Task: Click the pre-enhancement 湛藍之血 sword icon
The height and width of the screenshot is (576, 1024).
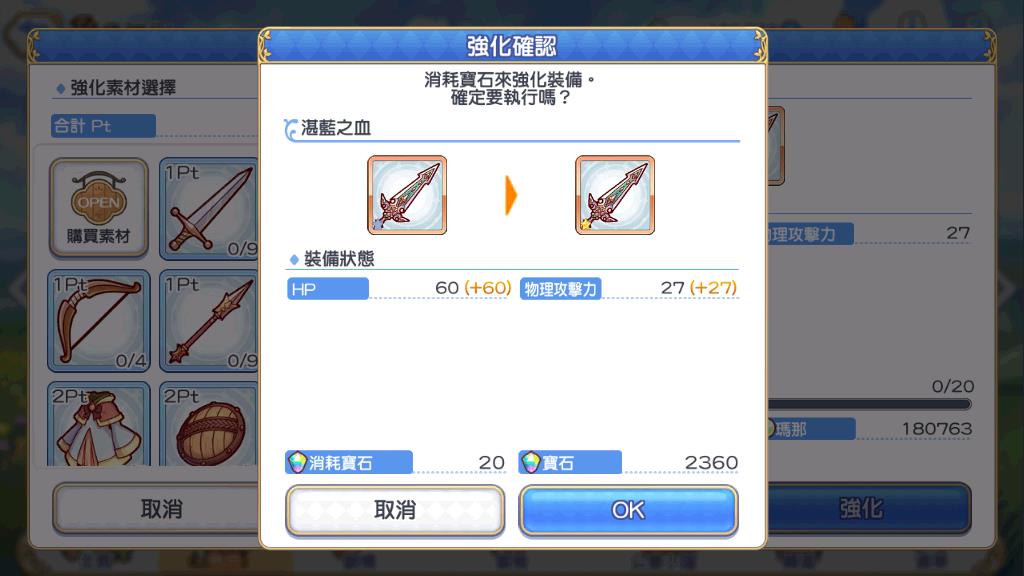Action: 407,195
